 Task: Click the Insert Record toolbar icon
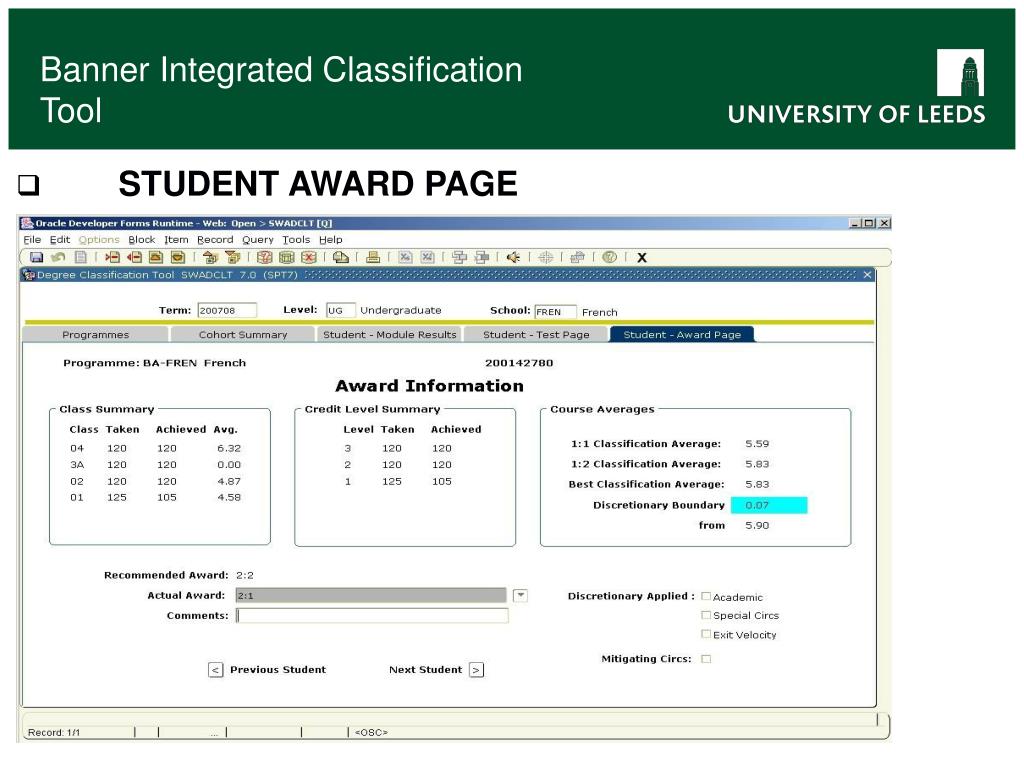tap(112, 257)
